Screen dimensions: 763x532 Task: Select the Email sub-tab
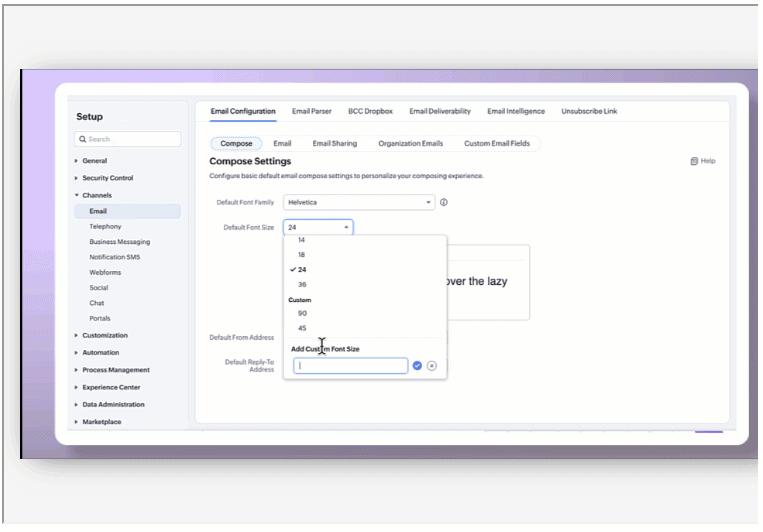[x=282, y=144]
